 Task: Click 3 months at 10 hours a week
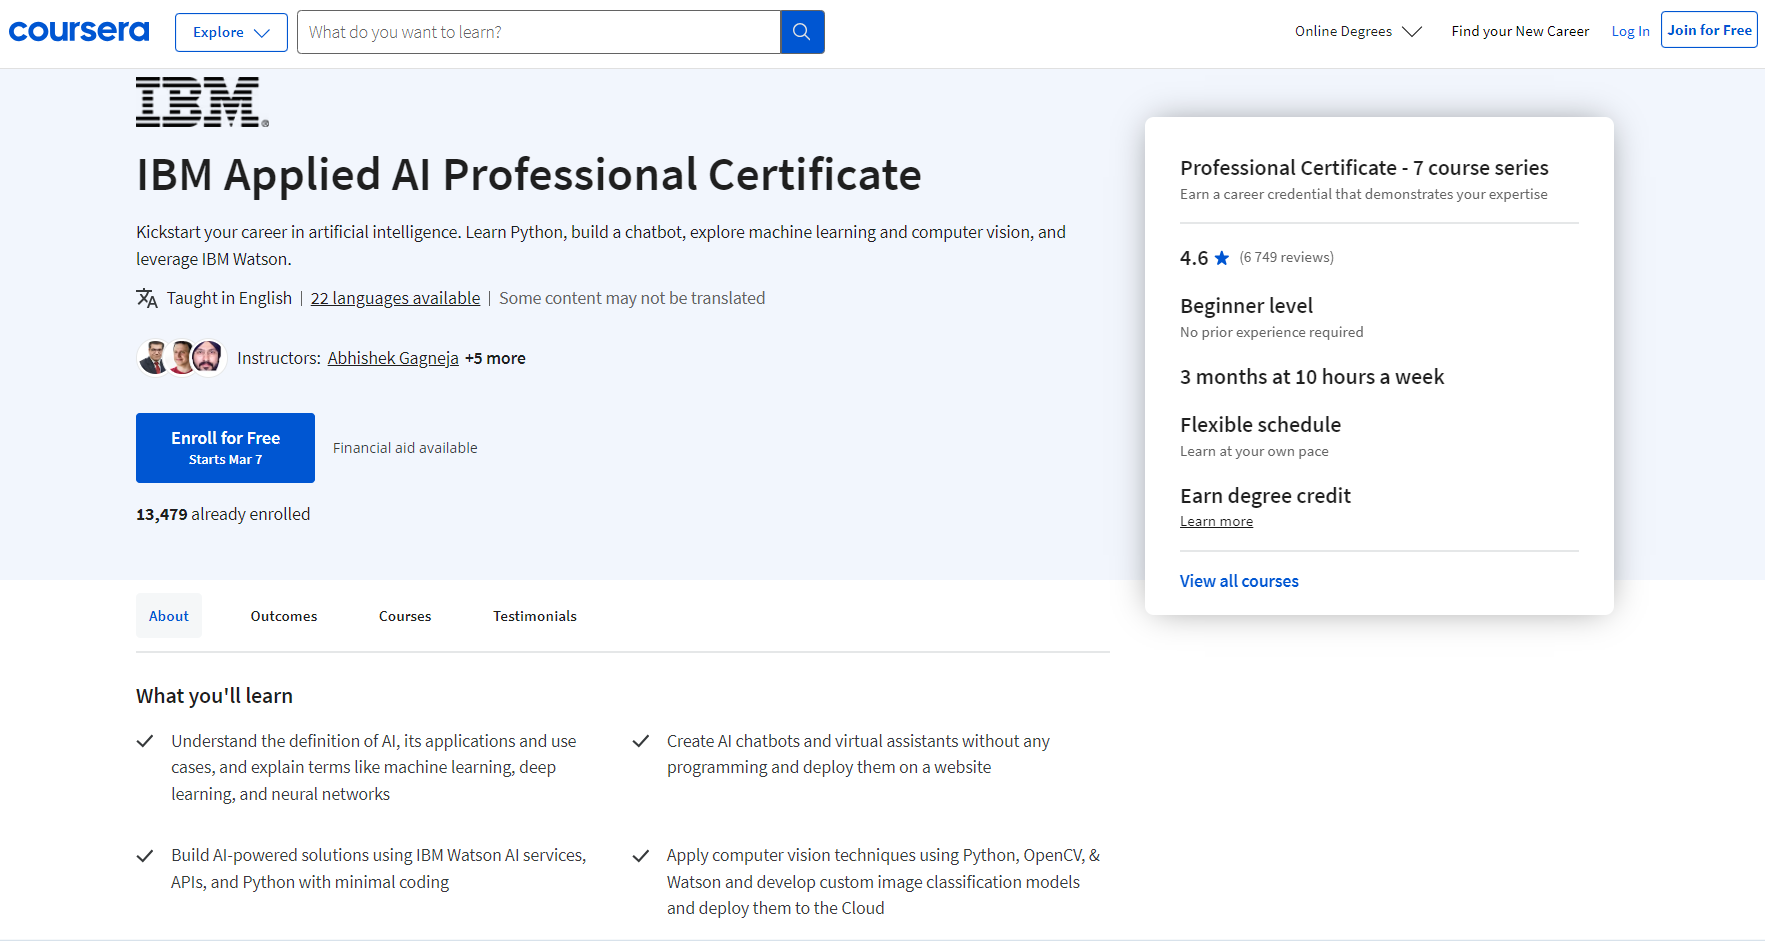point(1312,377)
